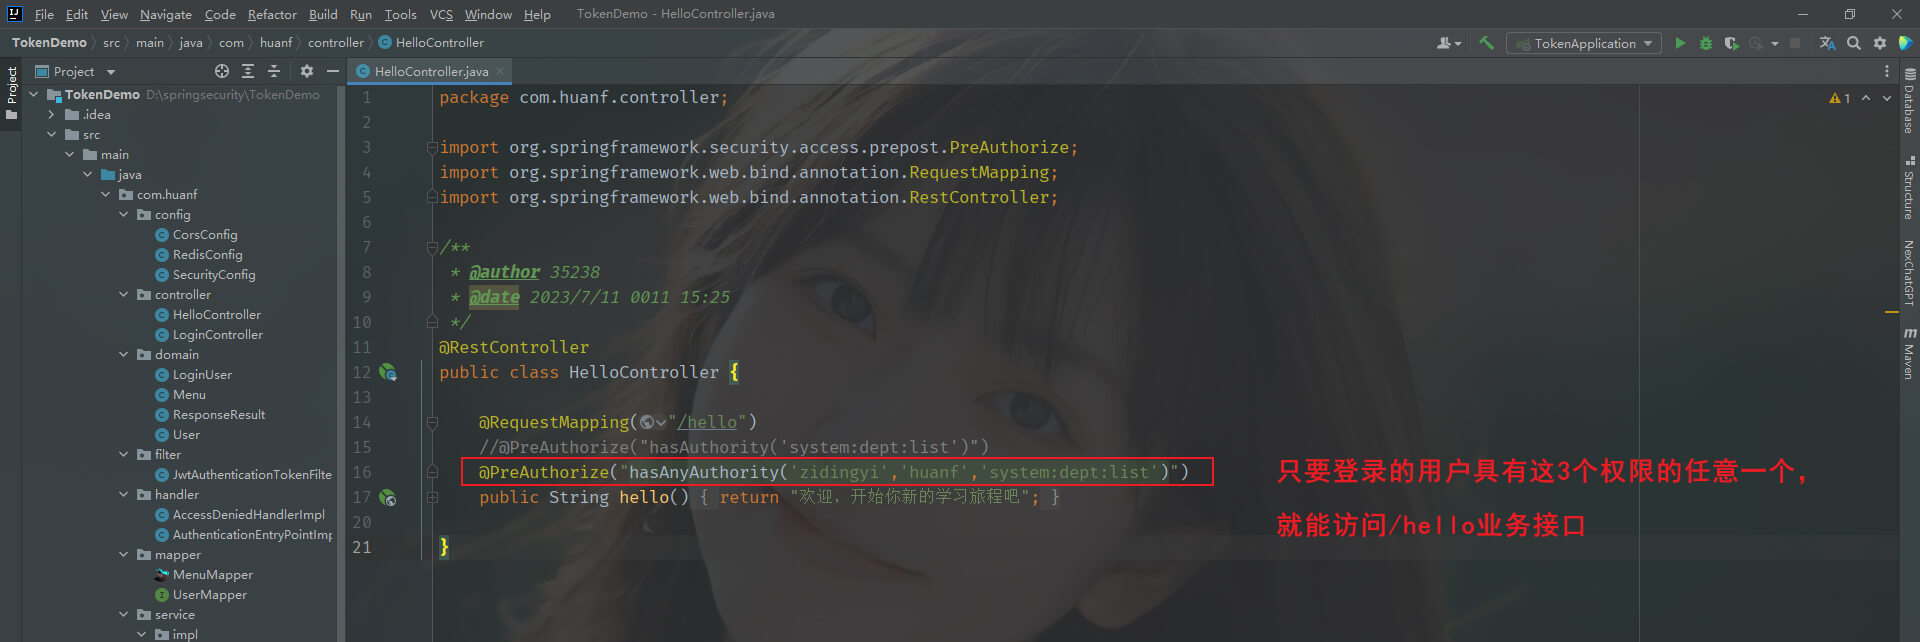Image resolution: width=1920 pixels, height=642 pixels.
Task: Click the warning indicator showing 1 problem
Action: 1840,98
